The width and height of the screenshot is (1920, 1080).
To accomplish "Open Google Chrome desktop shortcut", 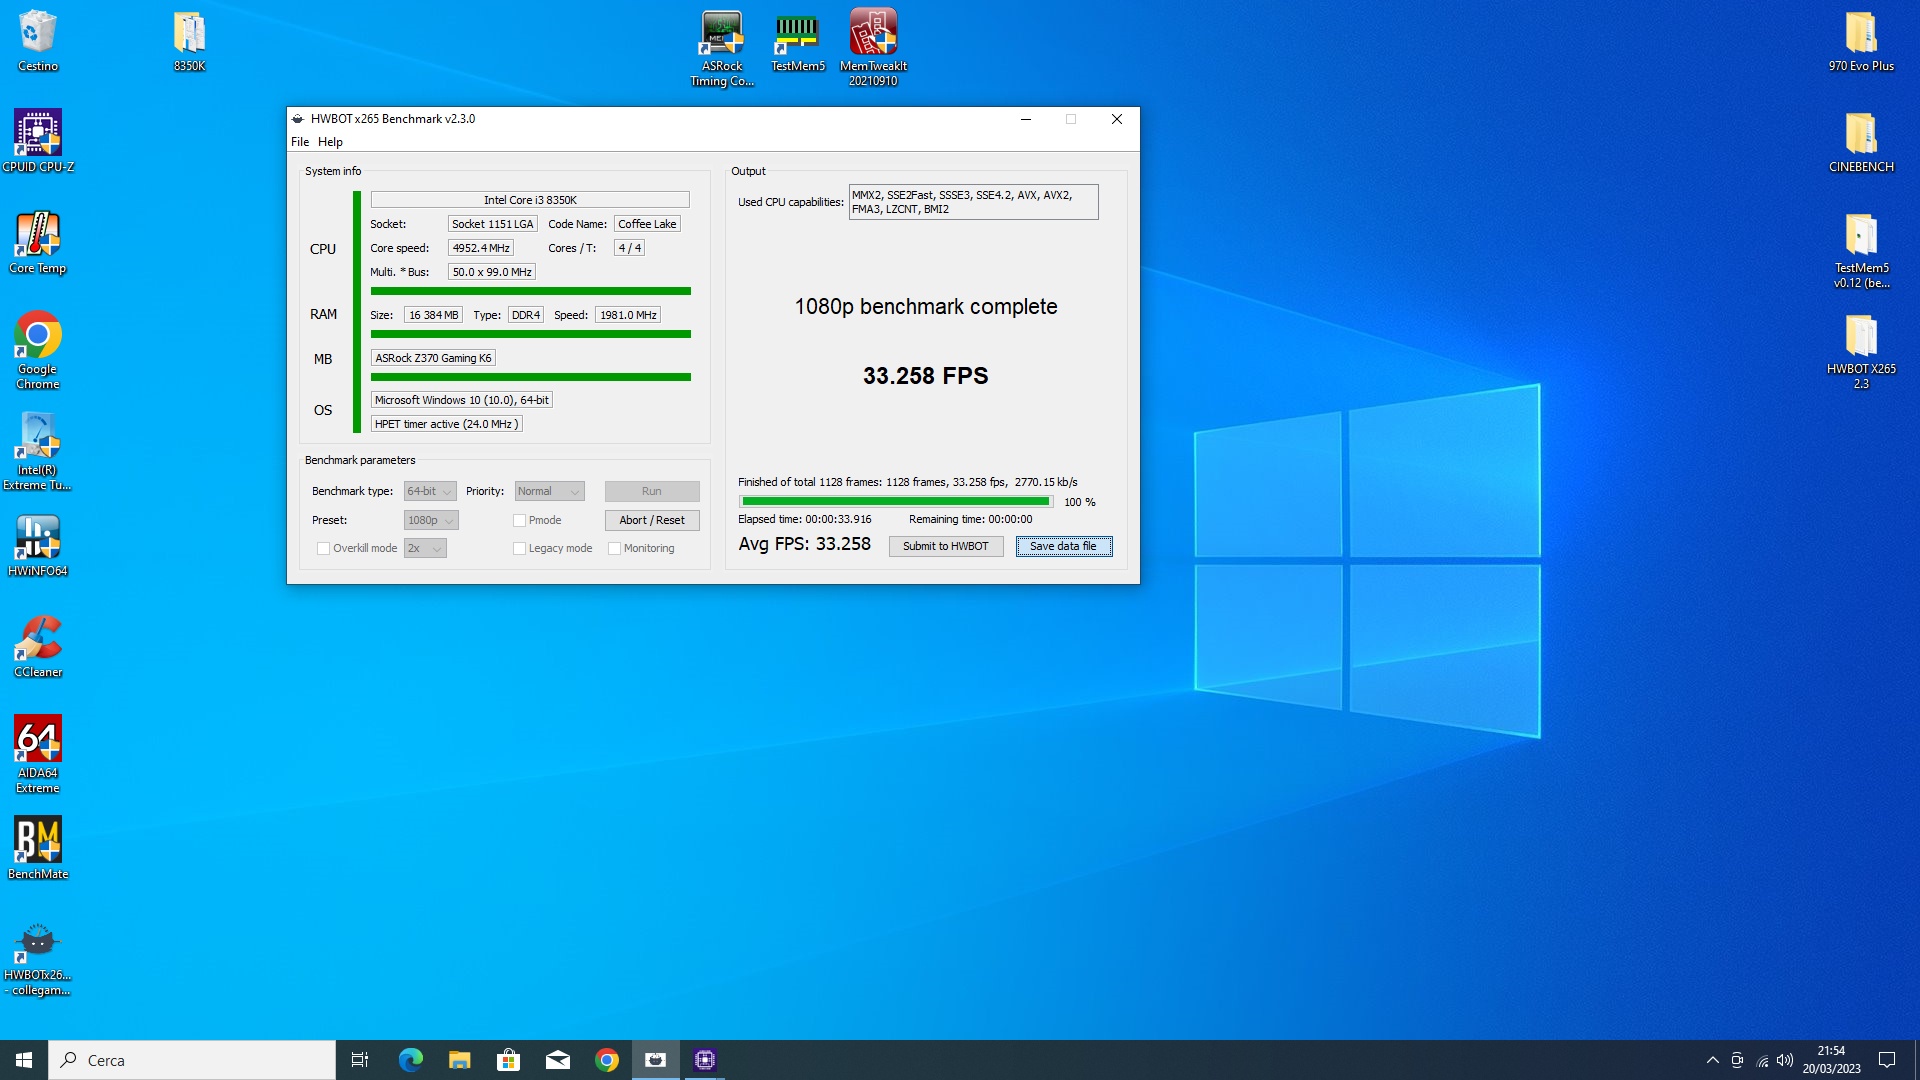I will point(37,351).
